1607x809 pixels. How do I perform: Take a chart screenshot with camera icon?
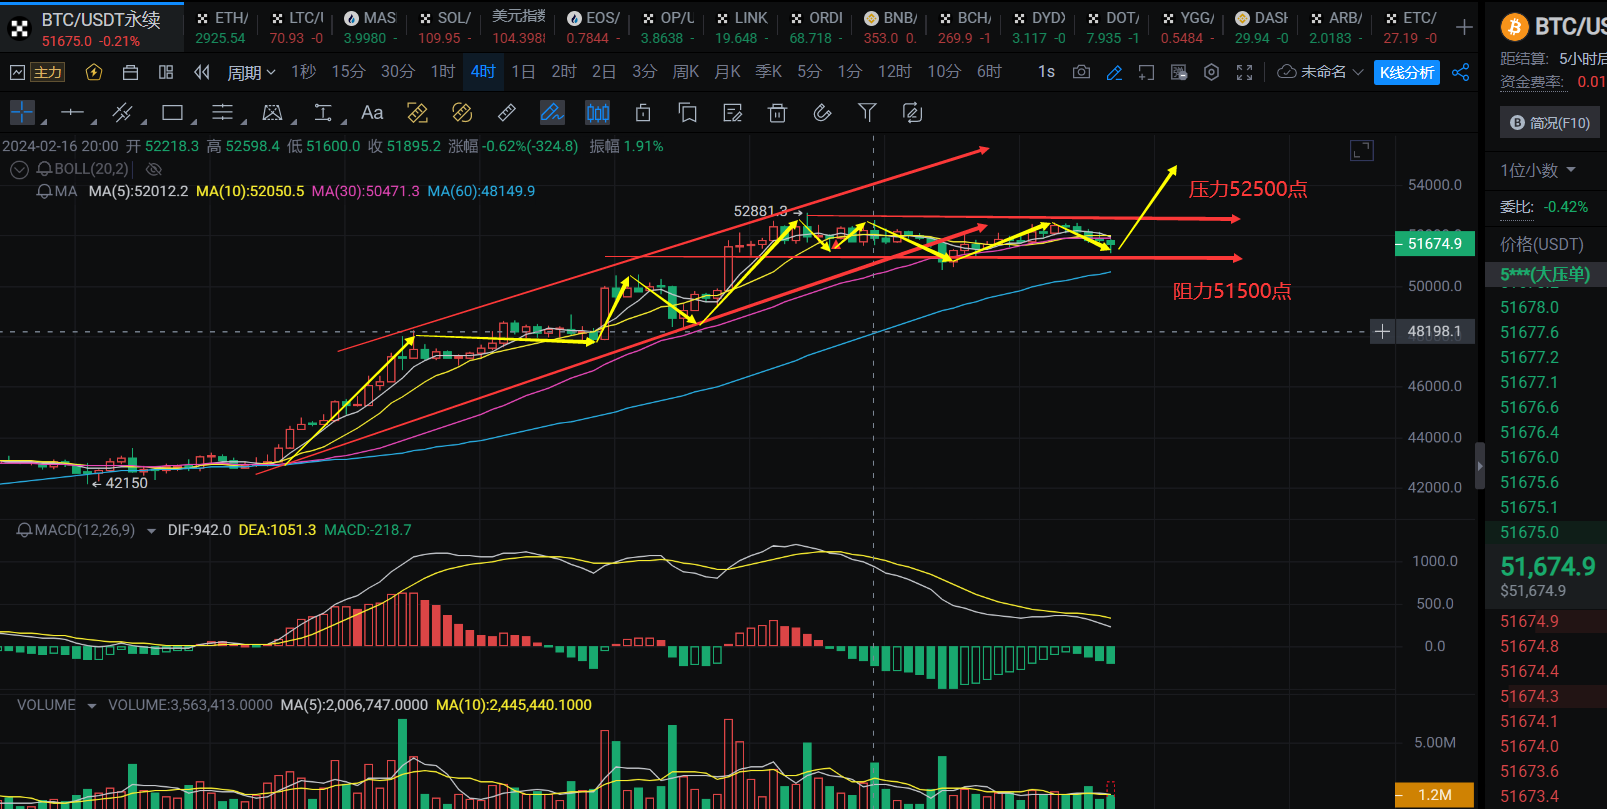[x=1081, y=72]
